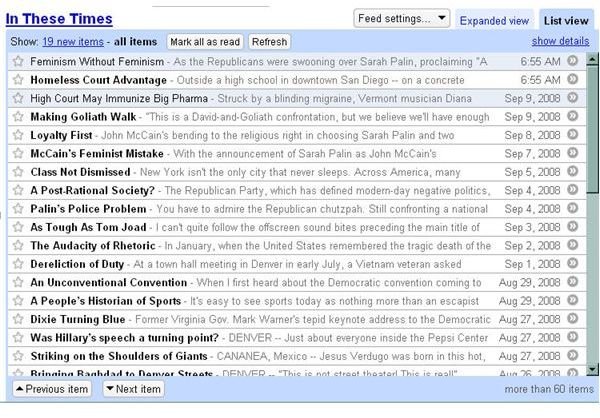Star McCain's Feminist Mistake item
The height and width of the screenshot is (418, 600).
[18, 153]
